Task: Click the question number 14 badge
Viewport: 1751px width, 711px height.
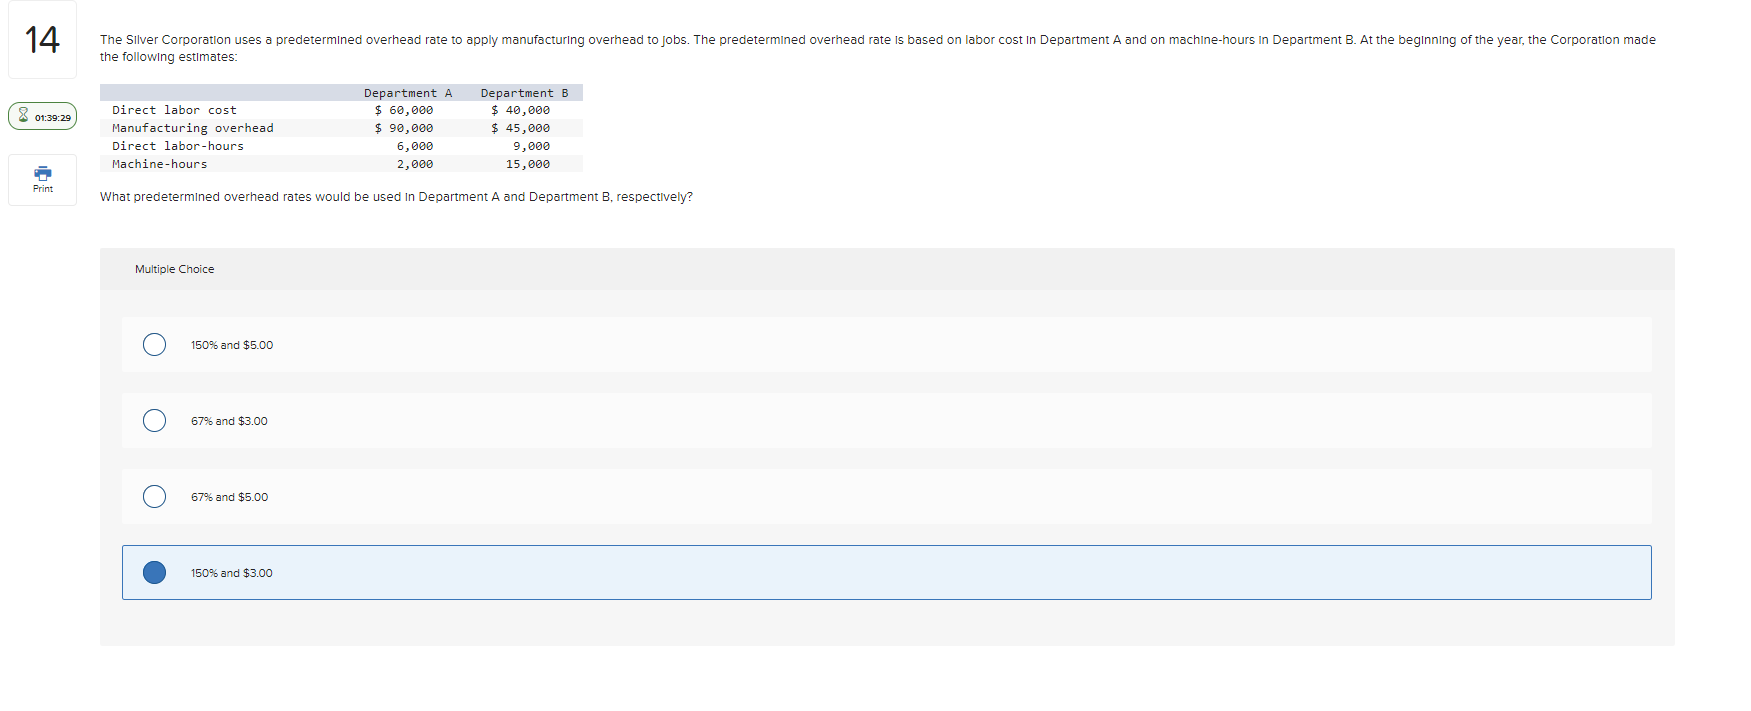Action: [41, 38]
